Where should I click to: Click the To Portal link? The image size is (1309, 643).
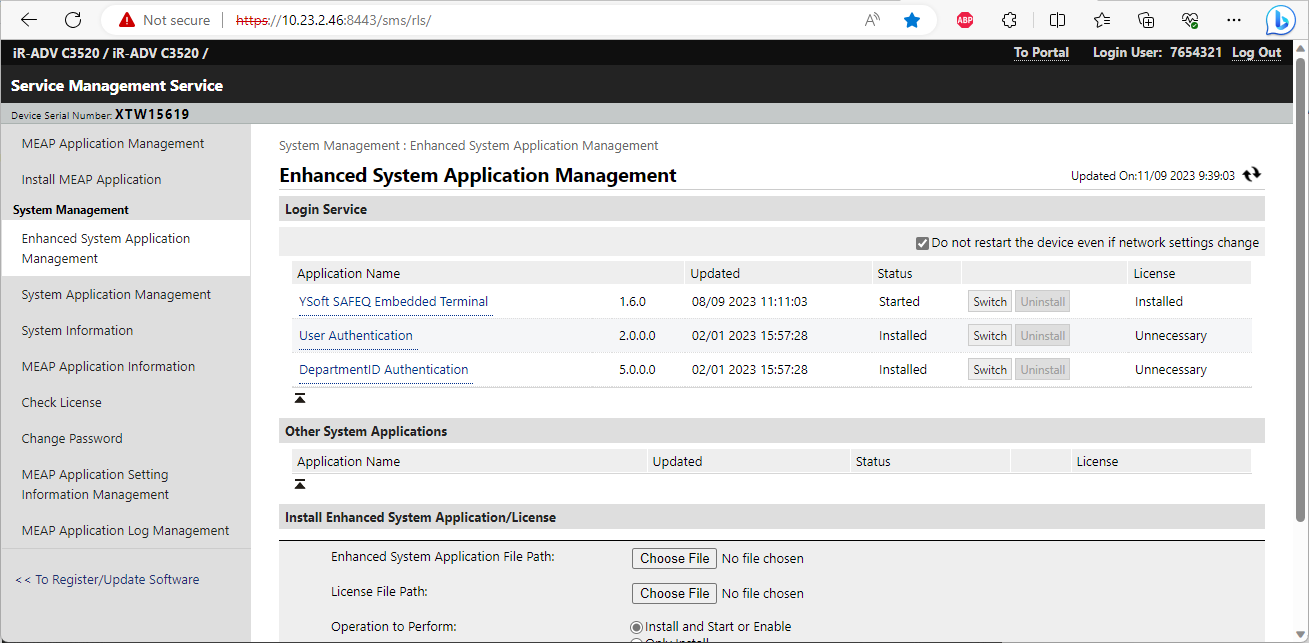click(1041, 53)
